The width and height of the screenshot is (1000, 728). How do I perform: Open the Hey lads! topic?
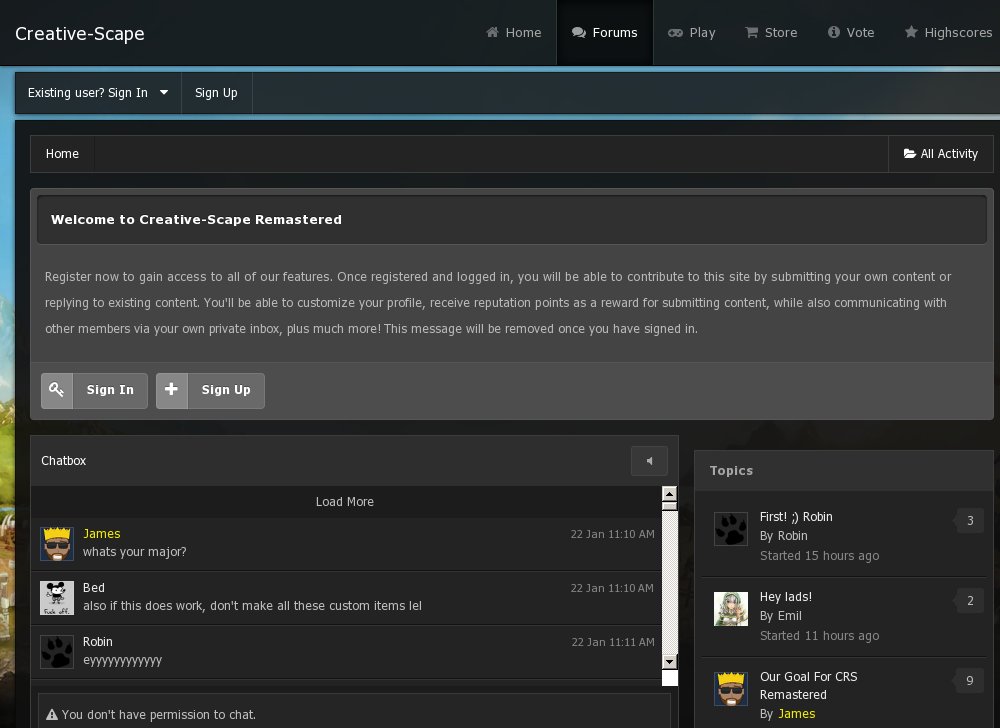(x=785, y=597)
